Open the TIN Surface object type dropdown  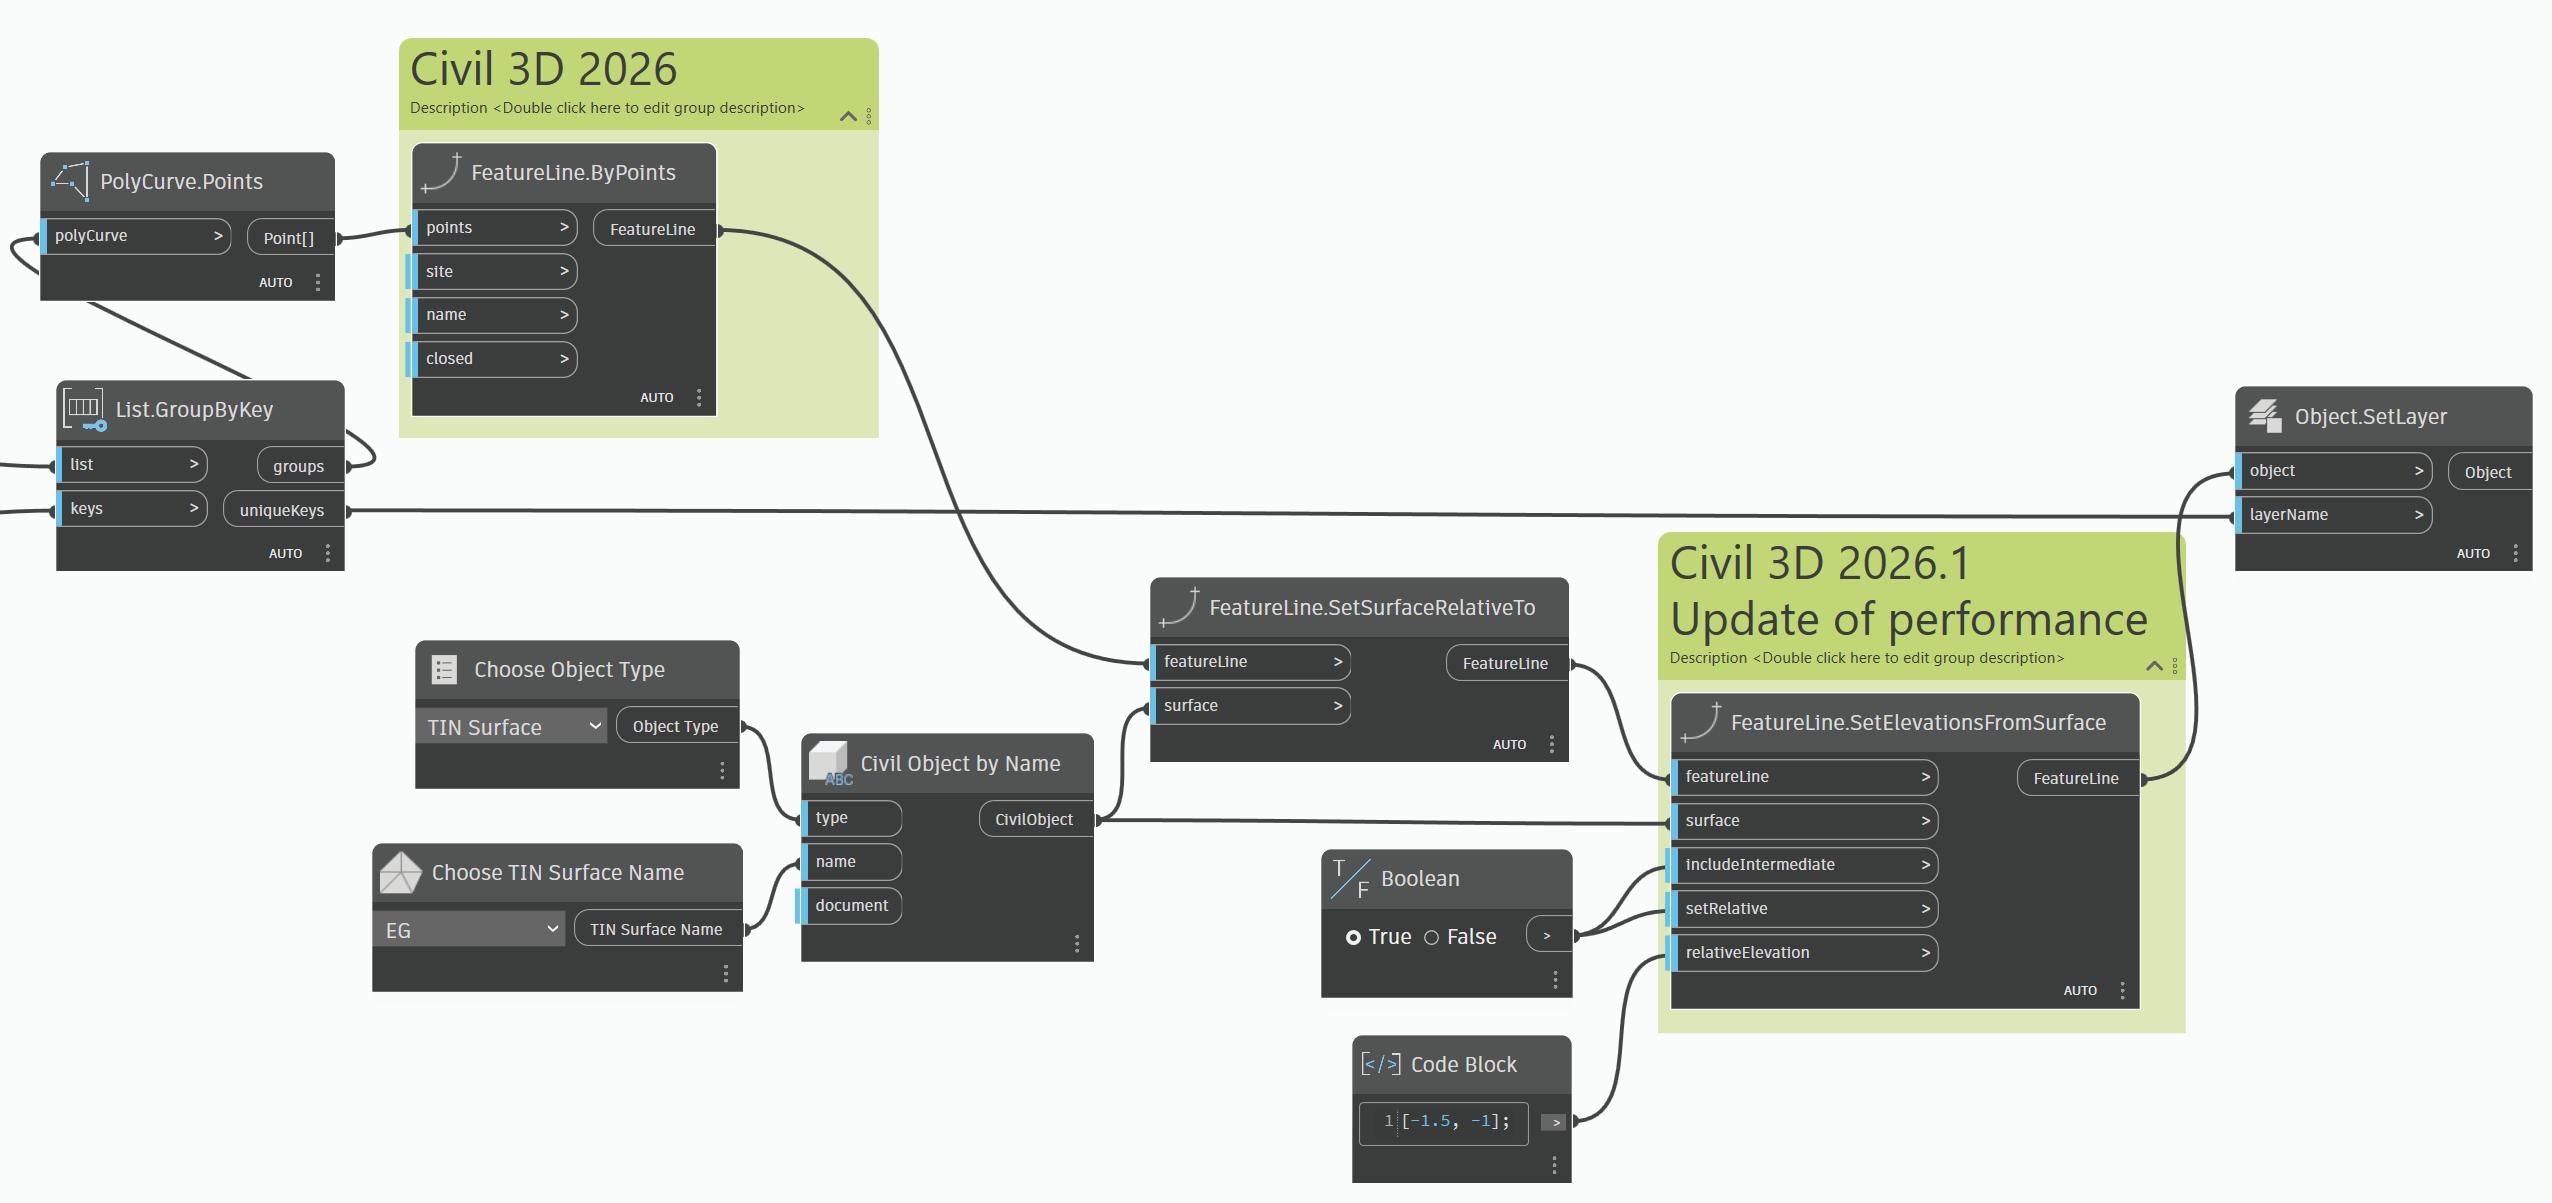[x=511, y=726]
